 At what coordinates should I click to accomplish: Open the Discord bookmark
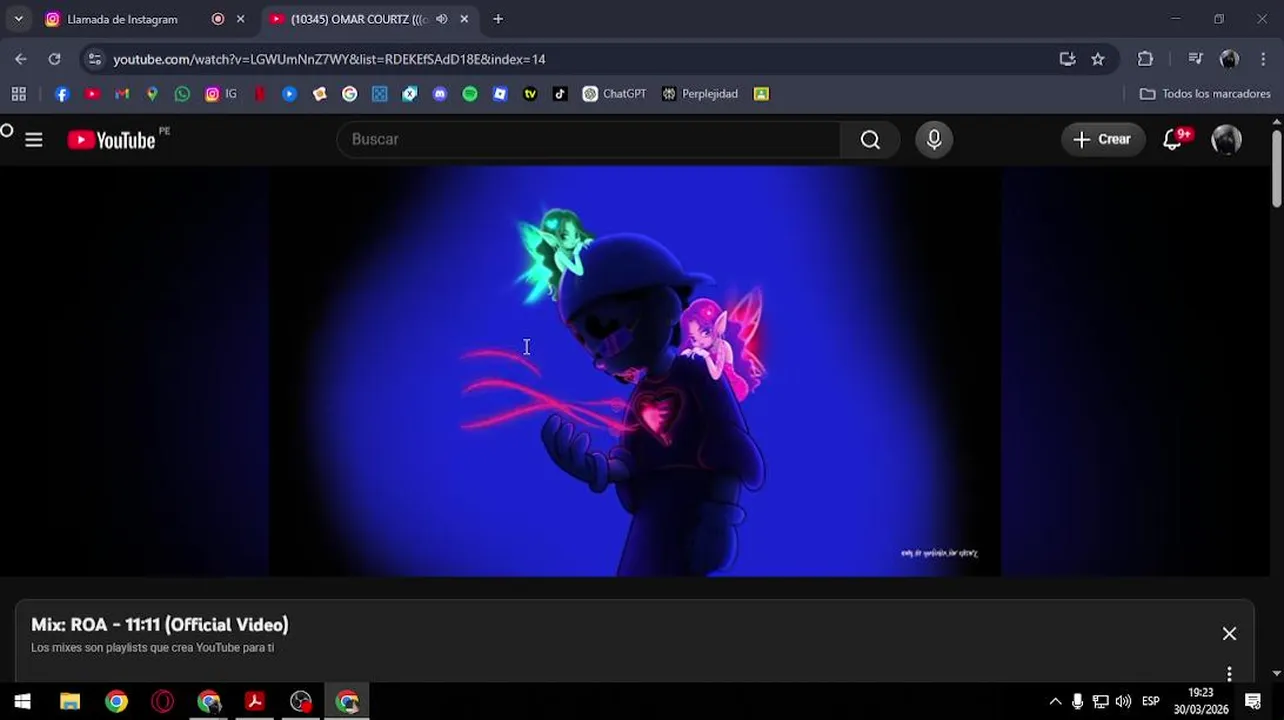[439, 94]
